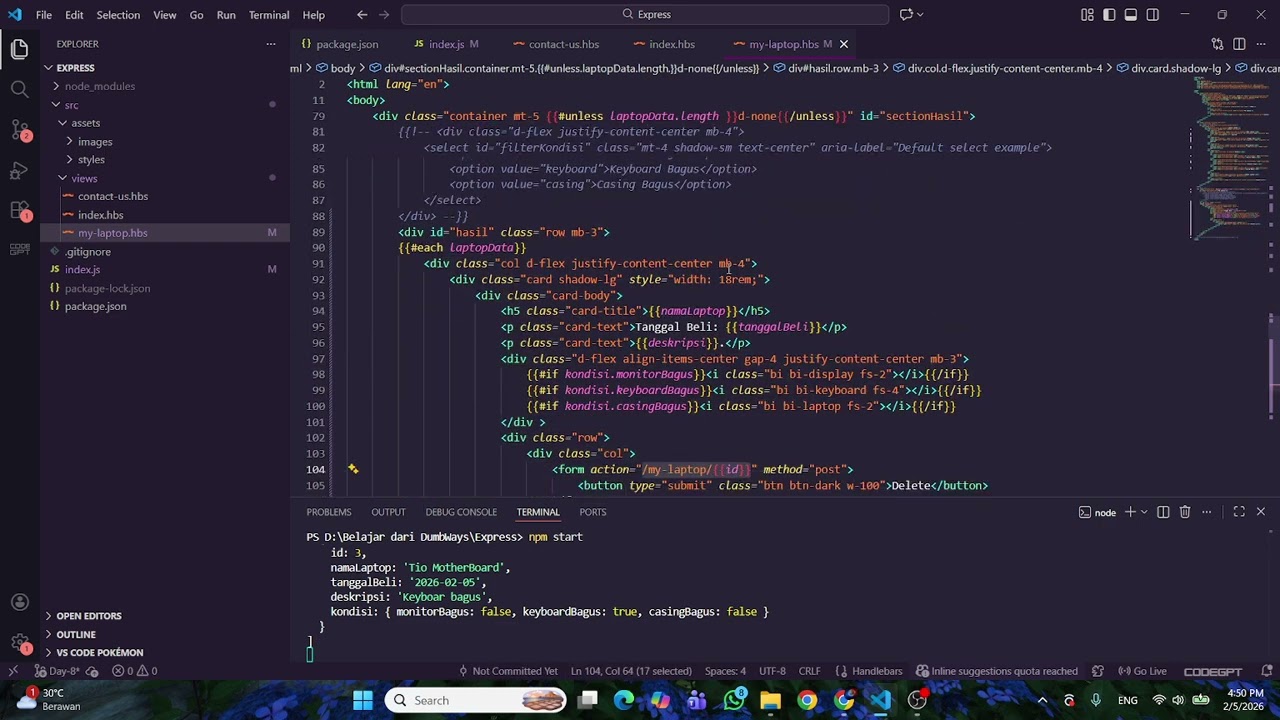The width and height of the screenshot is (1280, 720).
Task: Open Source Control view with badge 2
Action: (x=20, y=130)
